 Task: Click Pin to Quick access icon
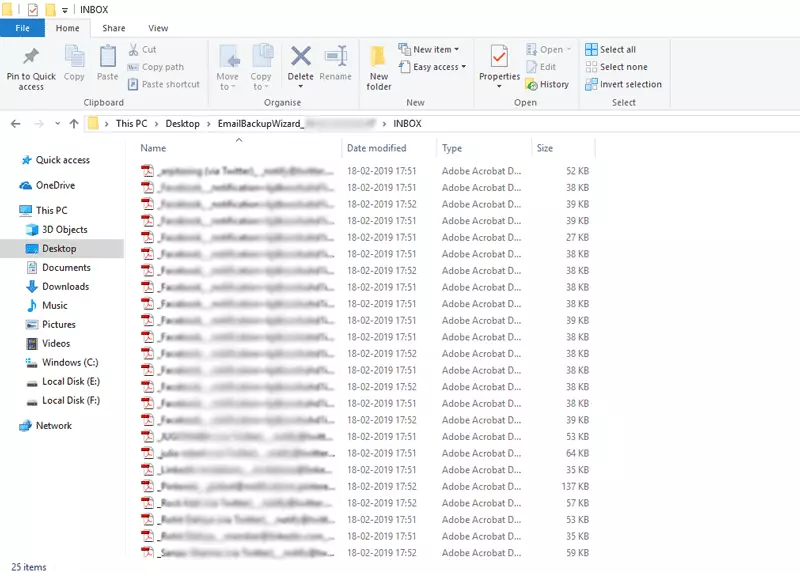(x=31, y=56)
